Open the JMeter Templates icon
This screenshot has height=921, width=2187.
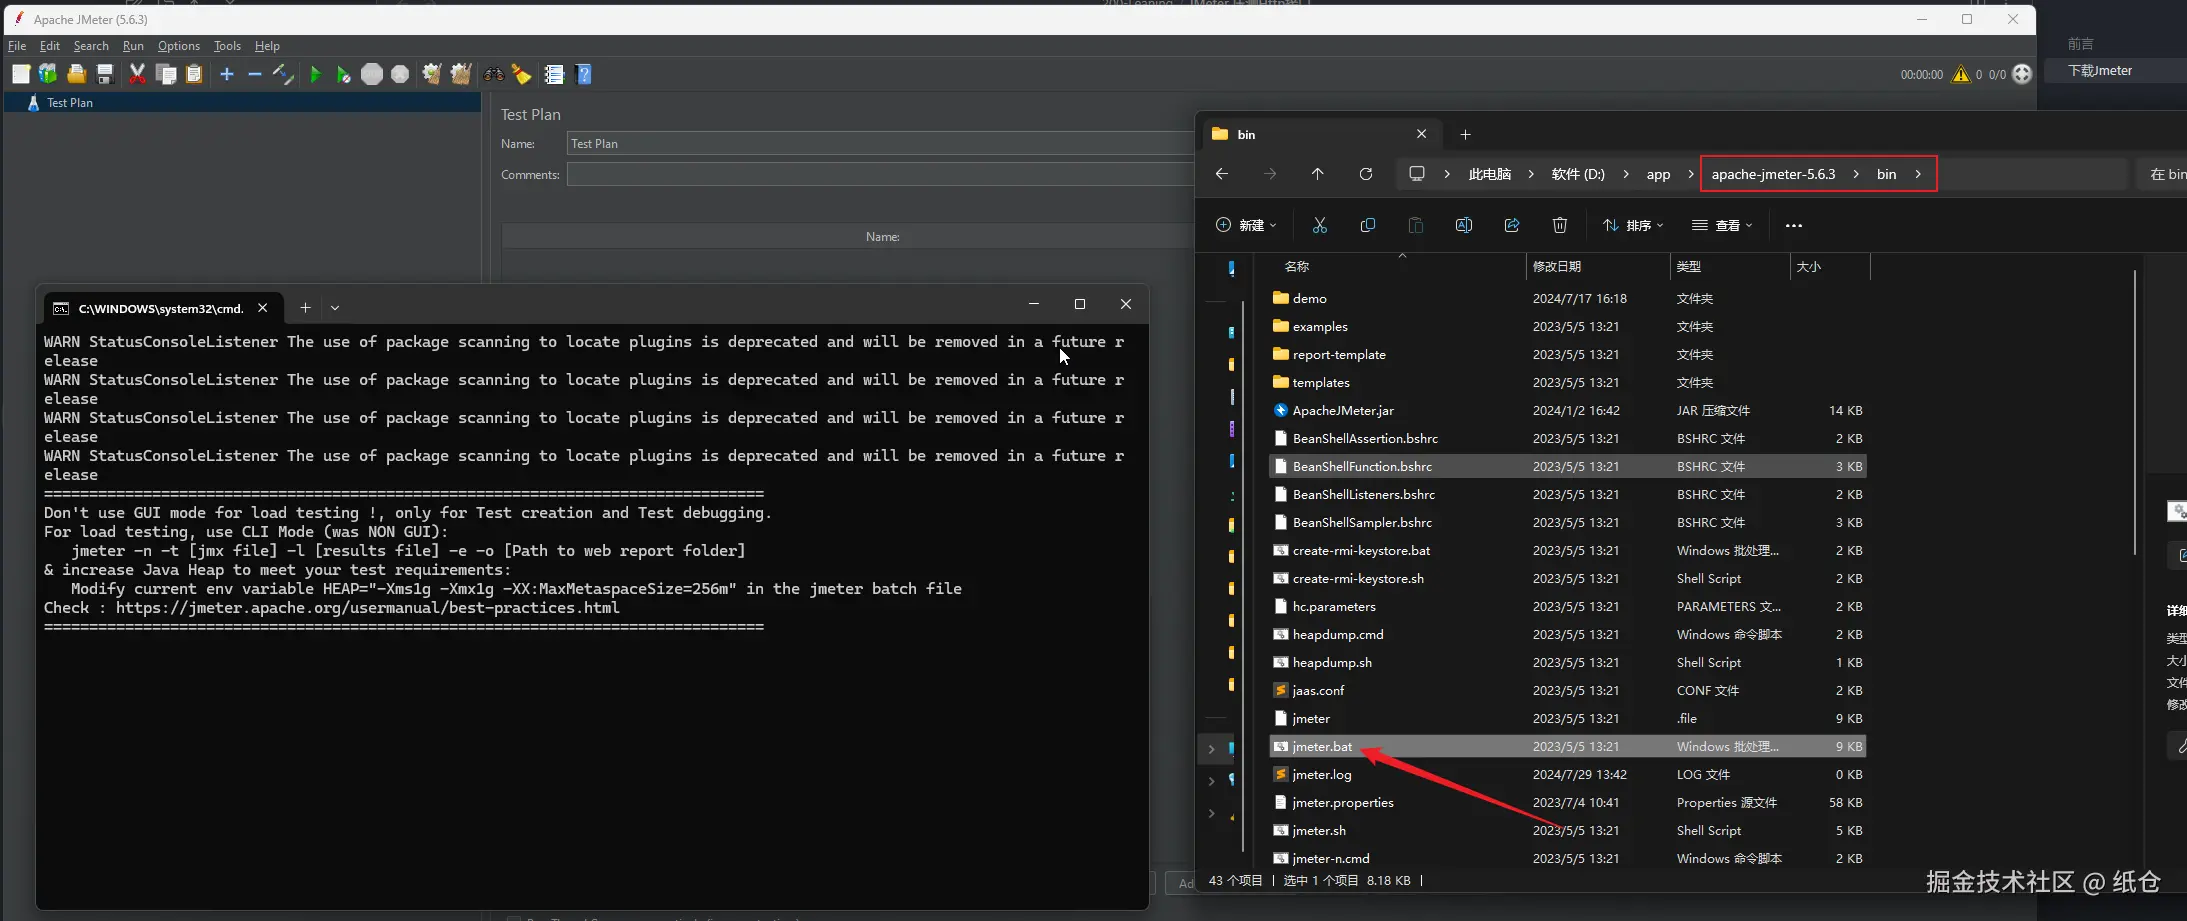tap(47, 75)
